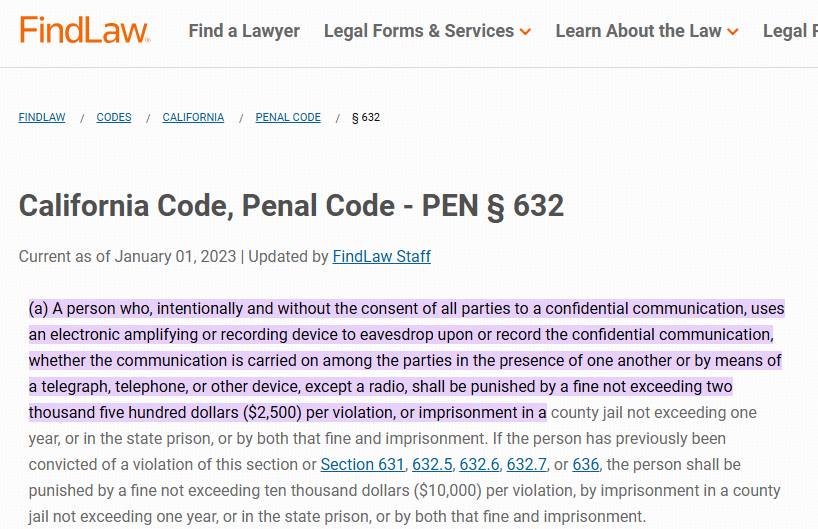Go to CODES breadcrumb link
Image resolution: width=818 pixels, height=529 pixels.
pos(114,117)
